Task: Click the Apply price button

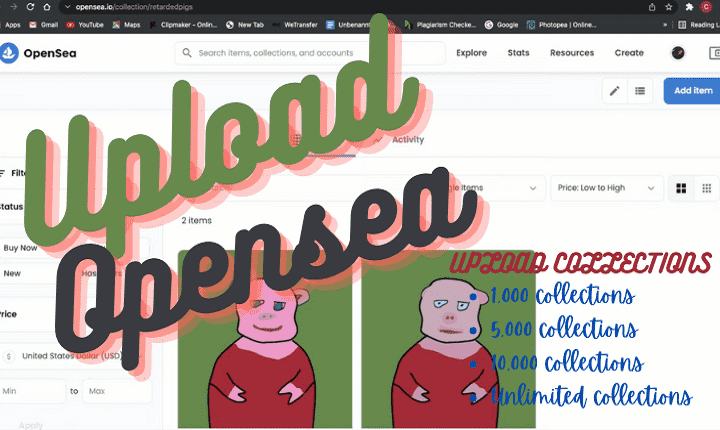Action: 31,425
